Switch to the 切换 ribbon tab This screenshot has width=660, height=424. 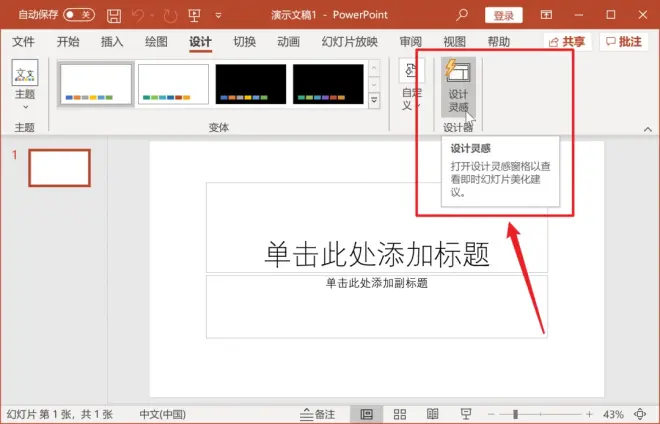pyautogui.click(x=245, y=42)
